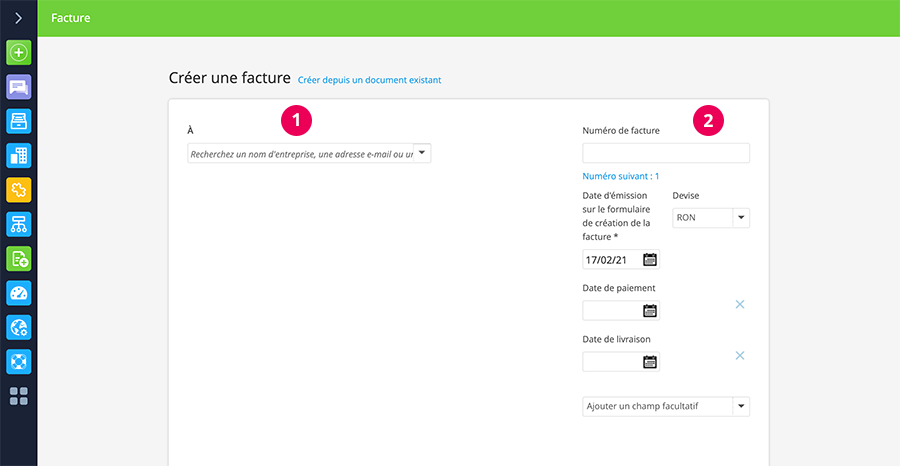900x466 pixels.
Task: Click the org chart hierarchy icon
Action: point(18,224)
